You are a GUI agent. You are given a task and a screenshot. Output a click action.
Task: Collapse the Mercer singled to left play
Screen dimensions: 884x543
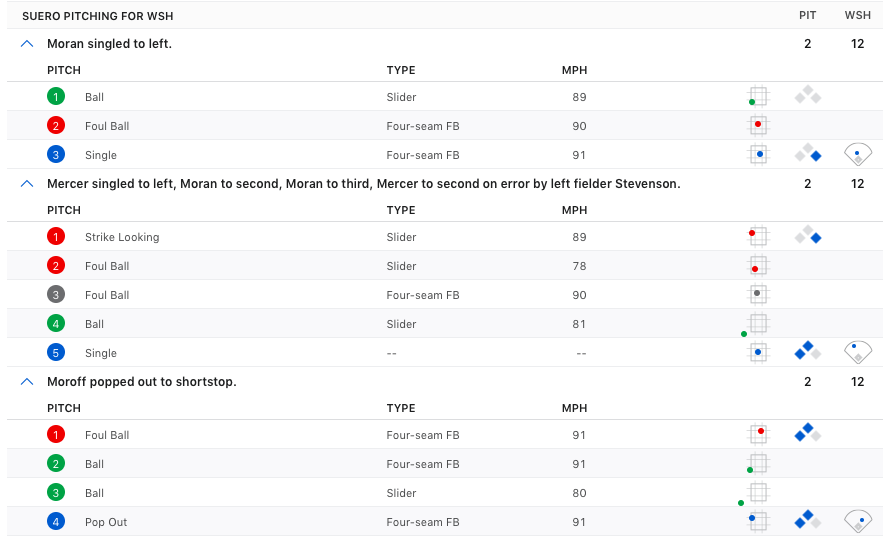tap(27, 183)
